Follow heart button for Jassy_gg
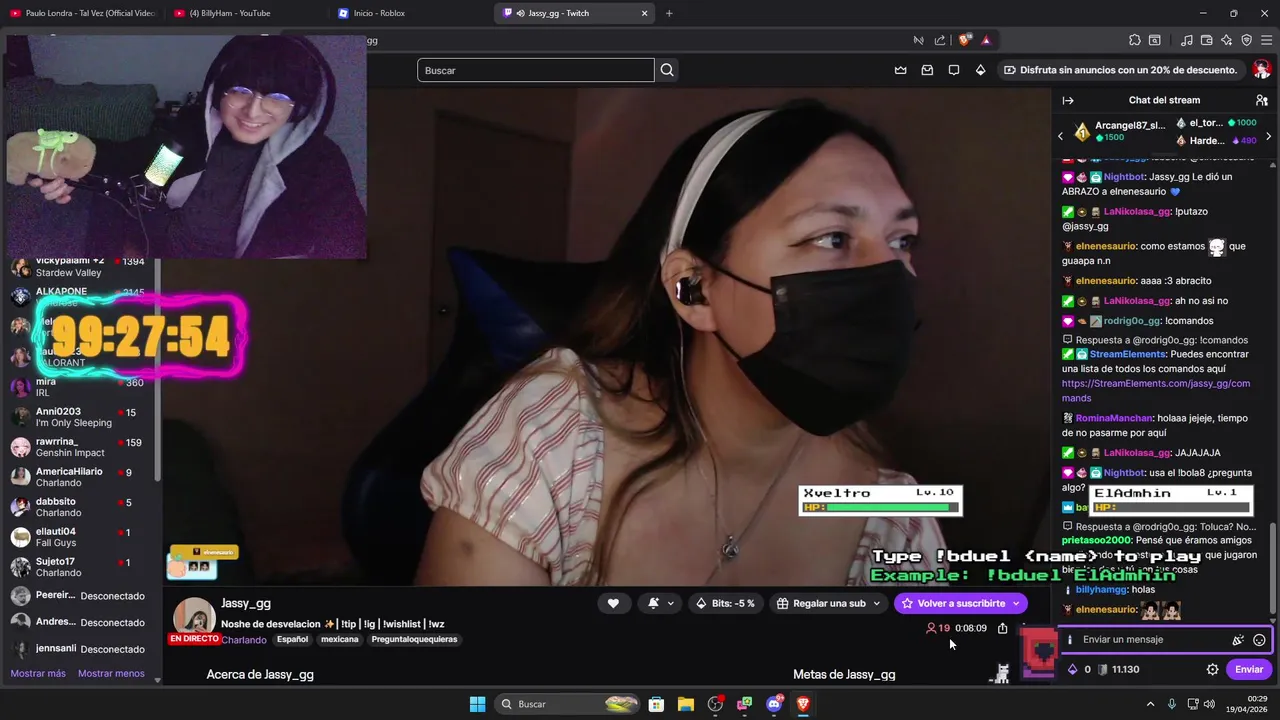Viewport: 1280px width, 720px height. (x=613, y=603)
